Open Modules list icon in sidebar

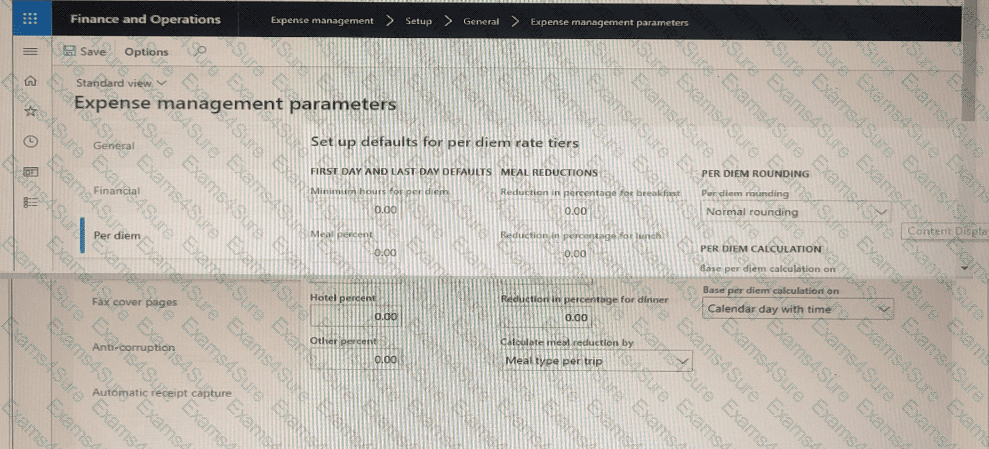point(30,201)
